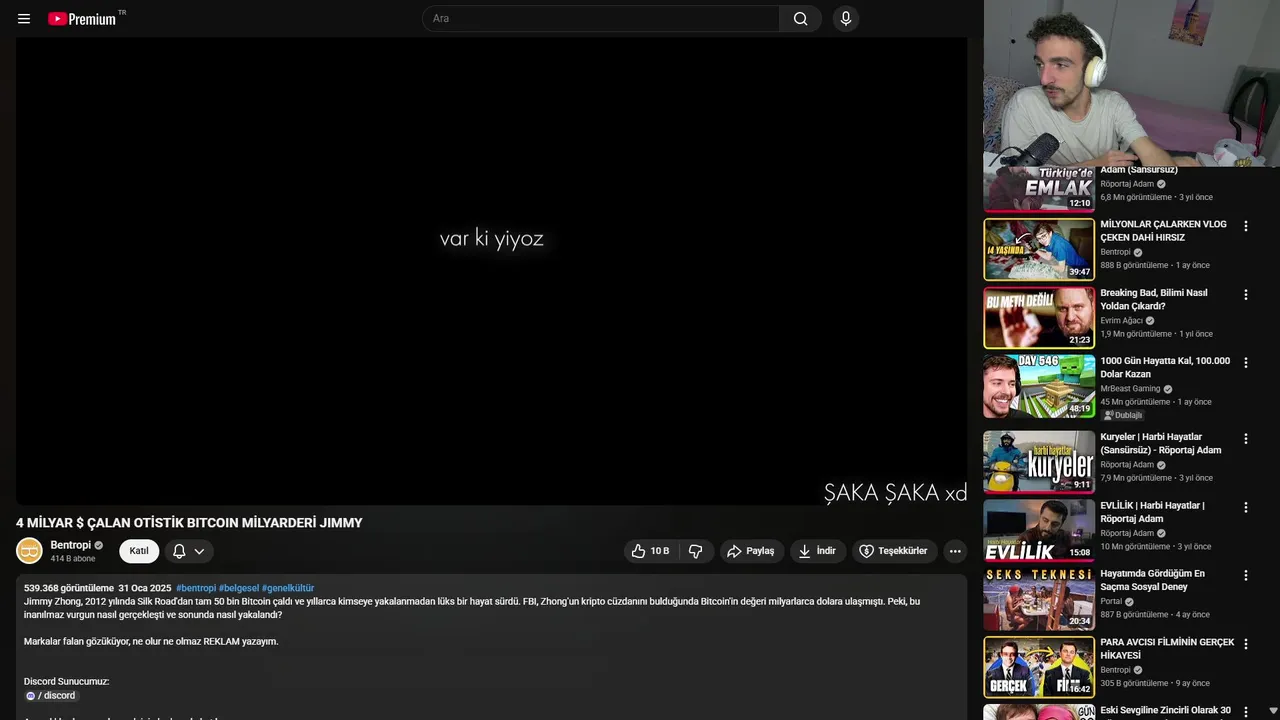1280x720 pixels.
Task: Open options for Eski Sevgiline Zincirli video
Action: 1246,710
